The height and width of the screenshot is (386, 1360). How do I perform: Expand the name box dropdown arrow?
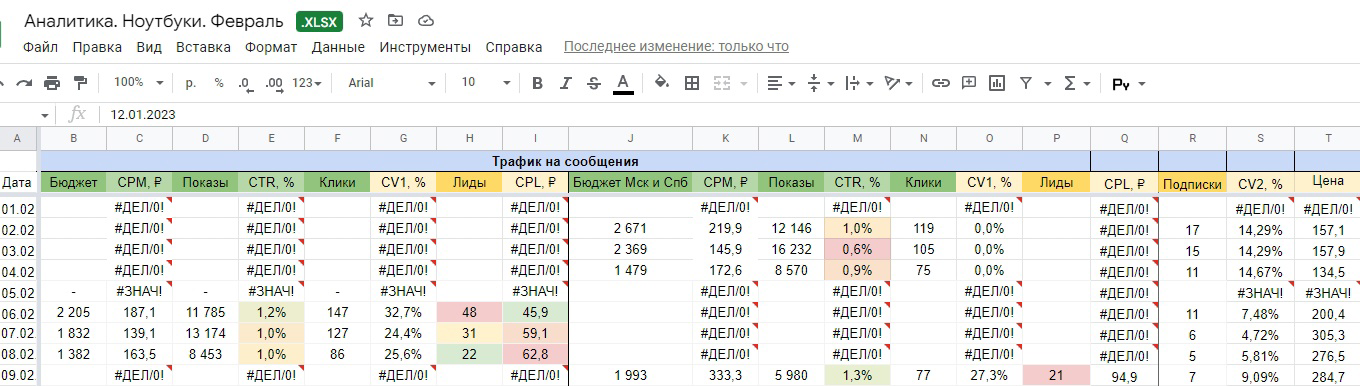click(x=44, y=115)
